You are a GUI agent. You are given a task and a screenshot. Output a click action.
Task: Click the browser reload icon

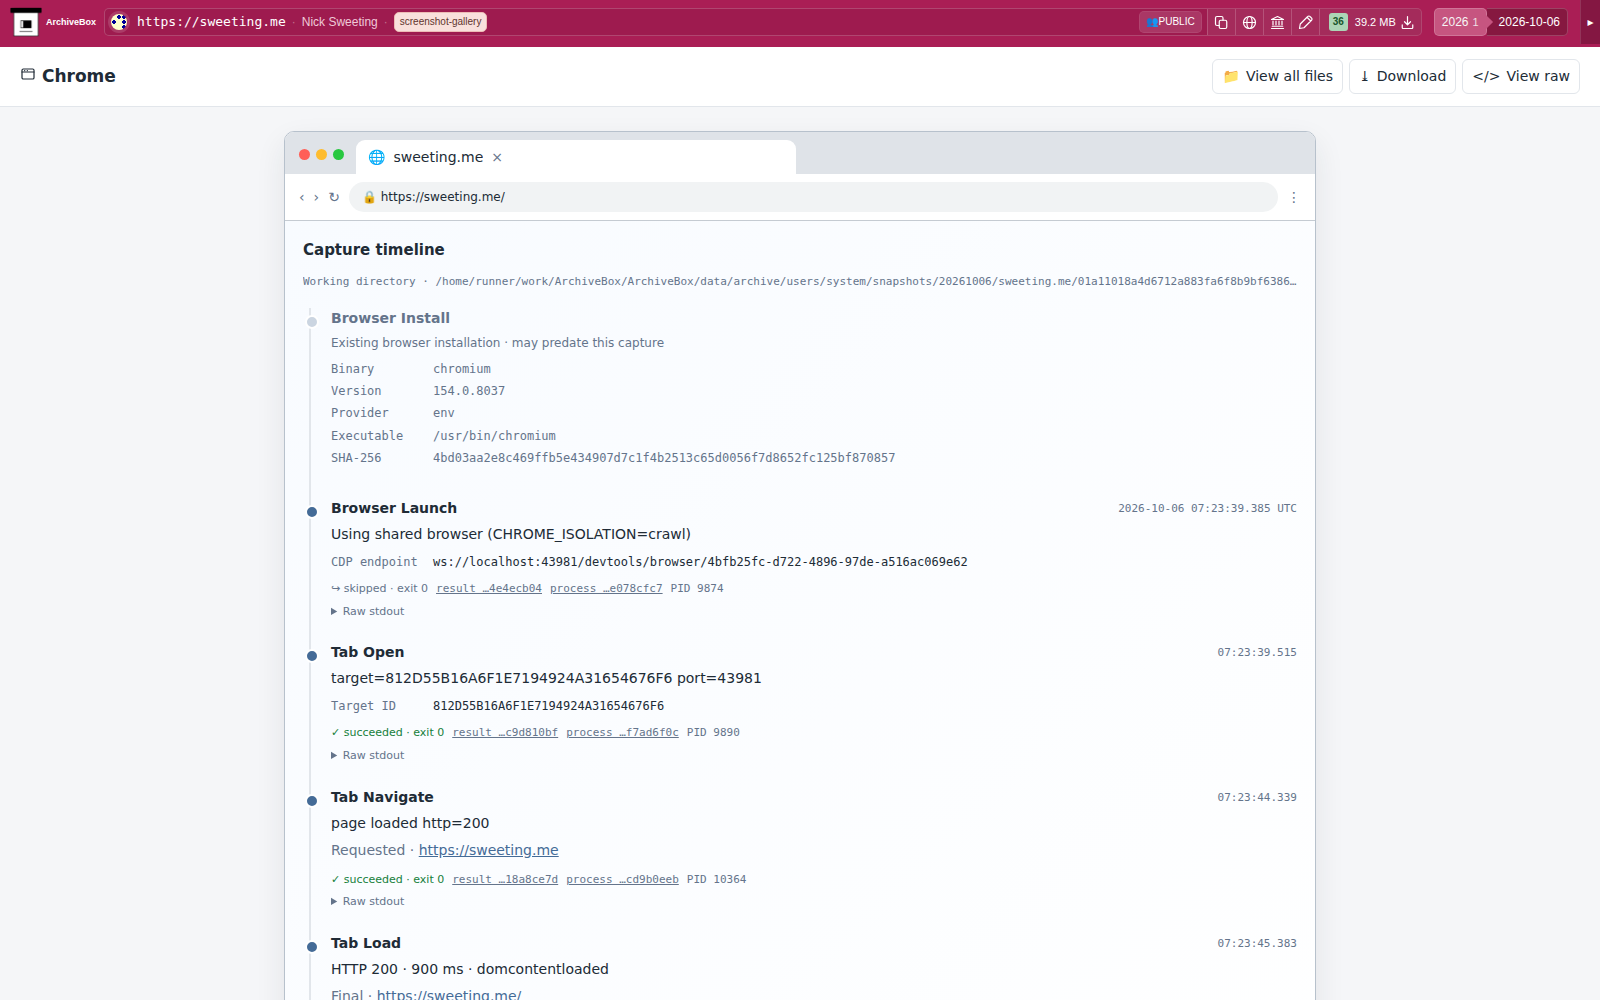[x=334, y=197]
